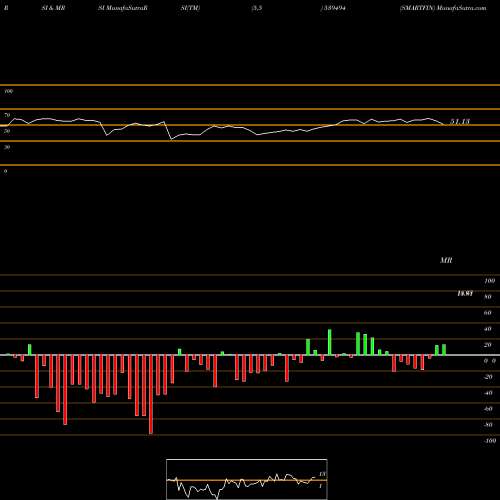Click the 'SI(TM)' header text
Viewport: 500px width, 500px height.
click(x=190, y=8)
